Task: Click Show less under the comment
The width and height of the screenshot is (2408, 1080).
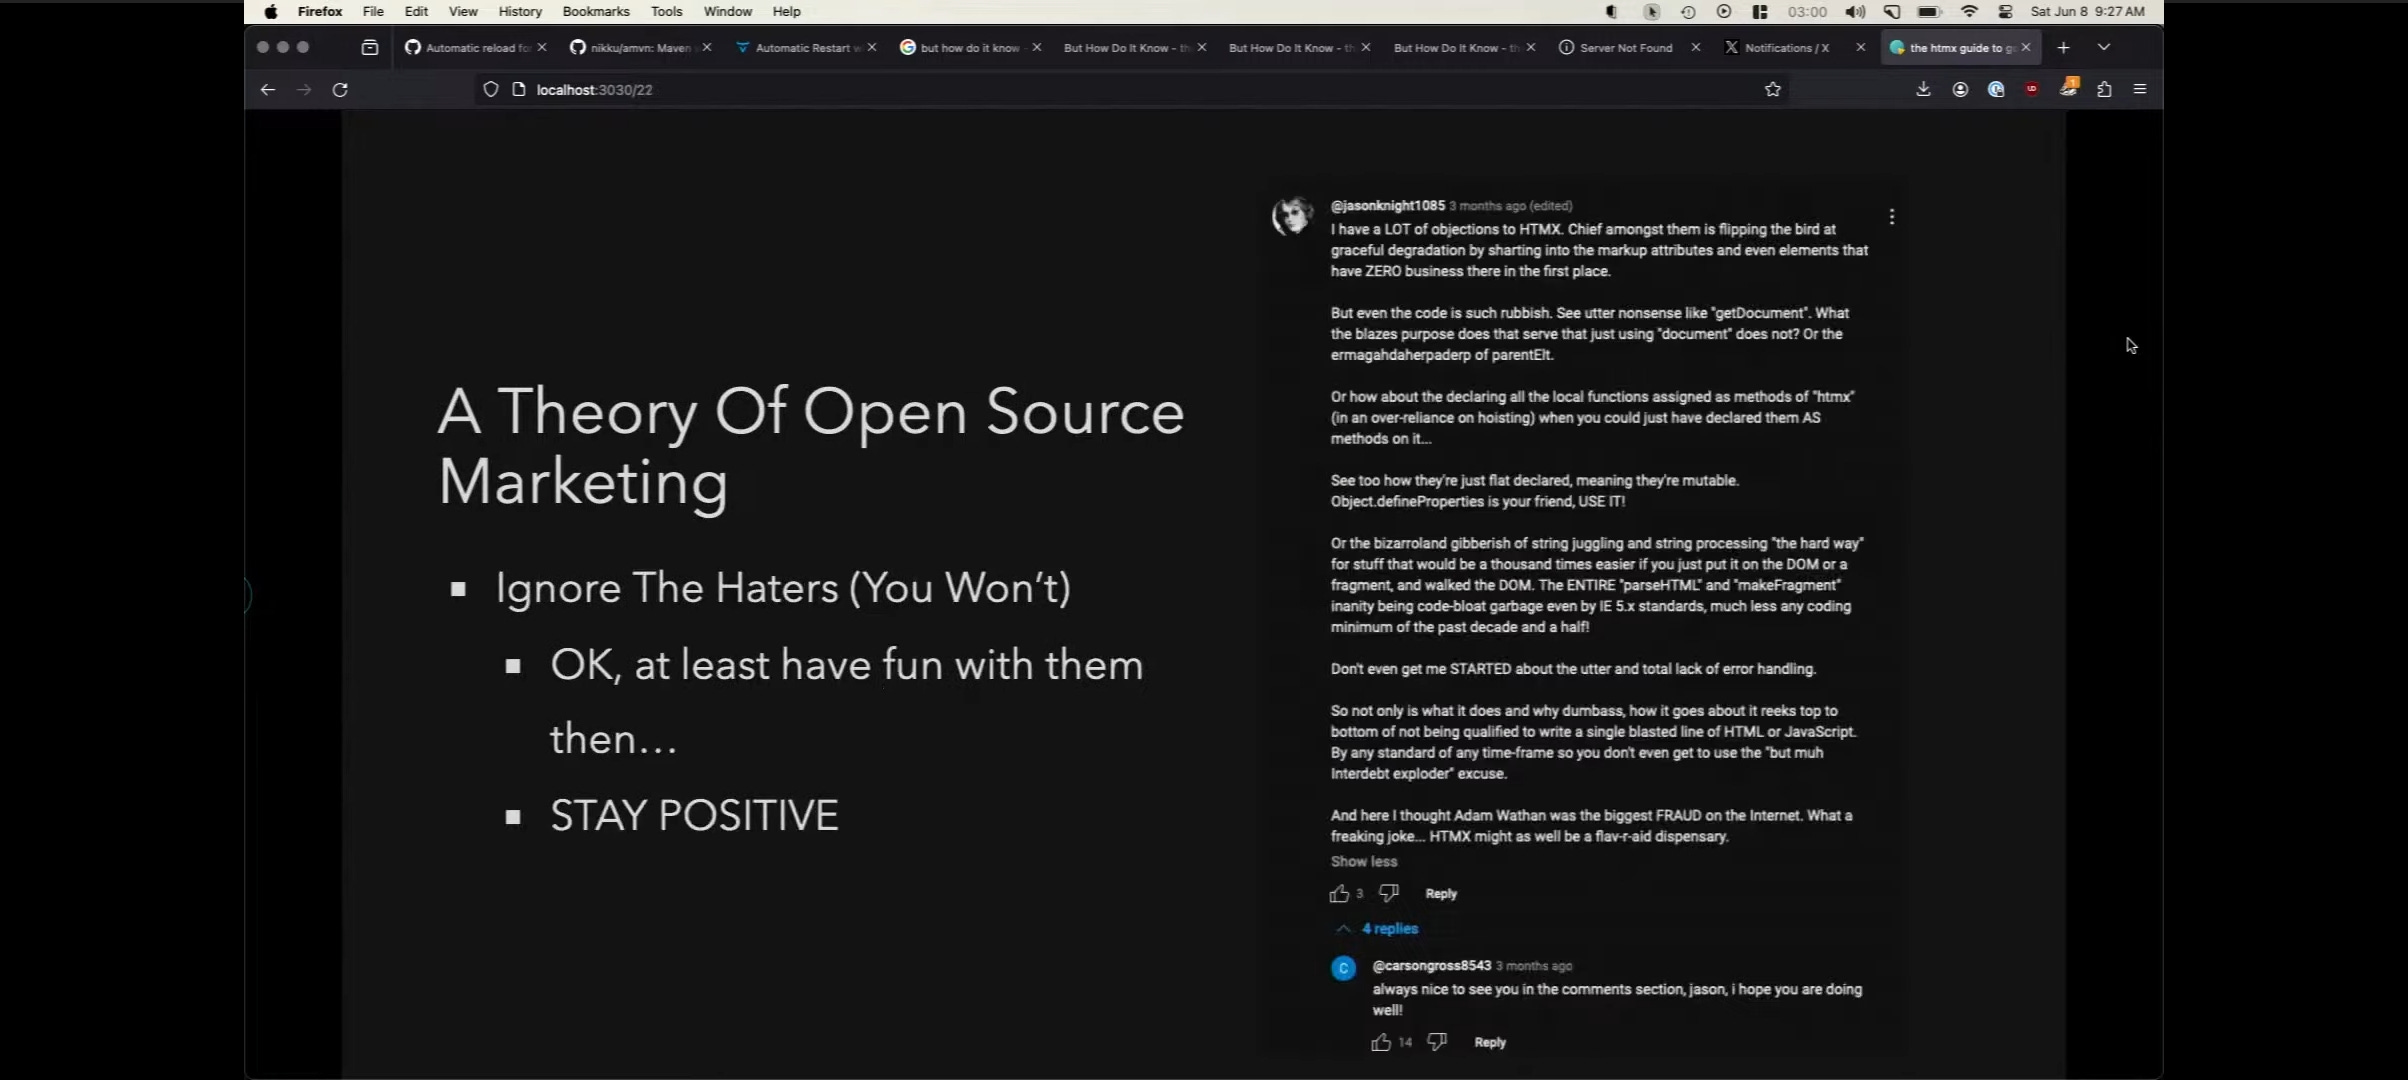Action: (x=1363, y=862)
